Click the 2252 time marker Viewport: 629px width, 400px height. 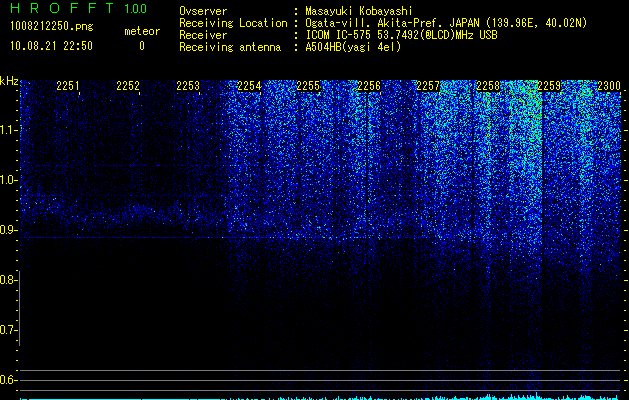click(x=128, y=86)
